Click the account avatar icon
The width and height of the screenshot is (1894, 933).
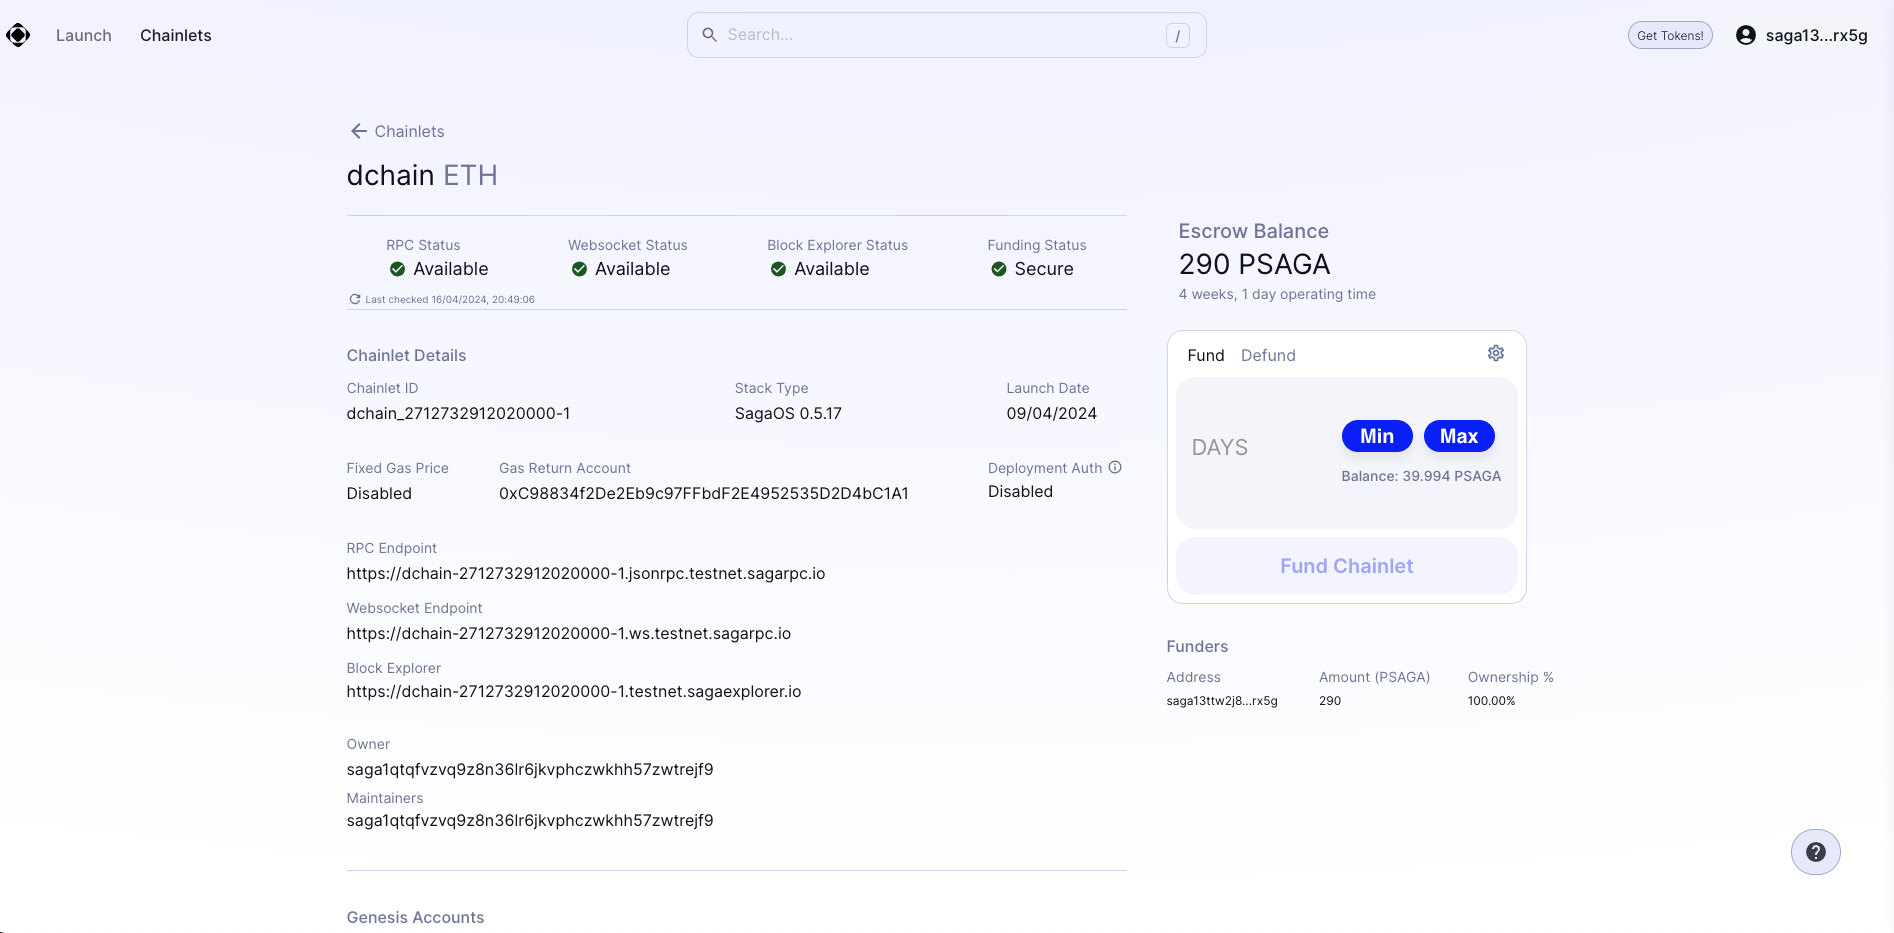click(x=1745, y=35)
